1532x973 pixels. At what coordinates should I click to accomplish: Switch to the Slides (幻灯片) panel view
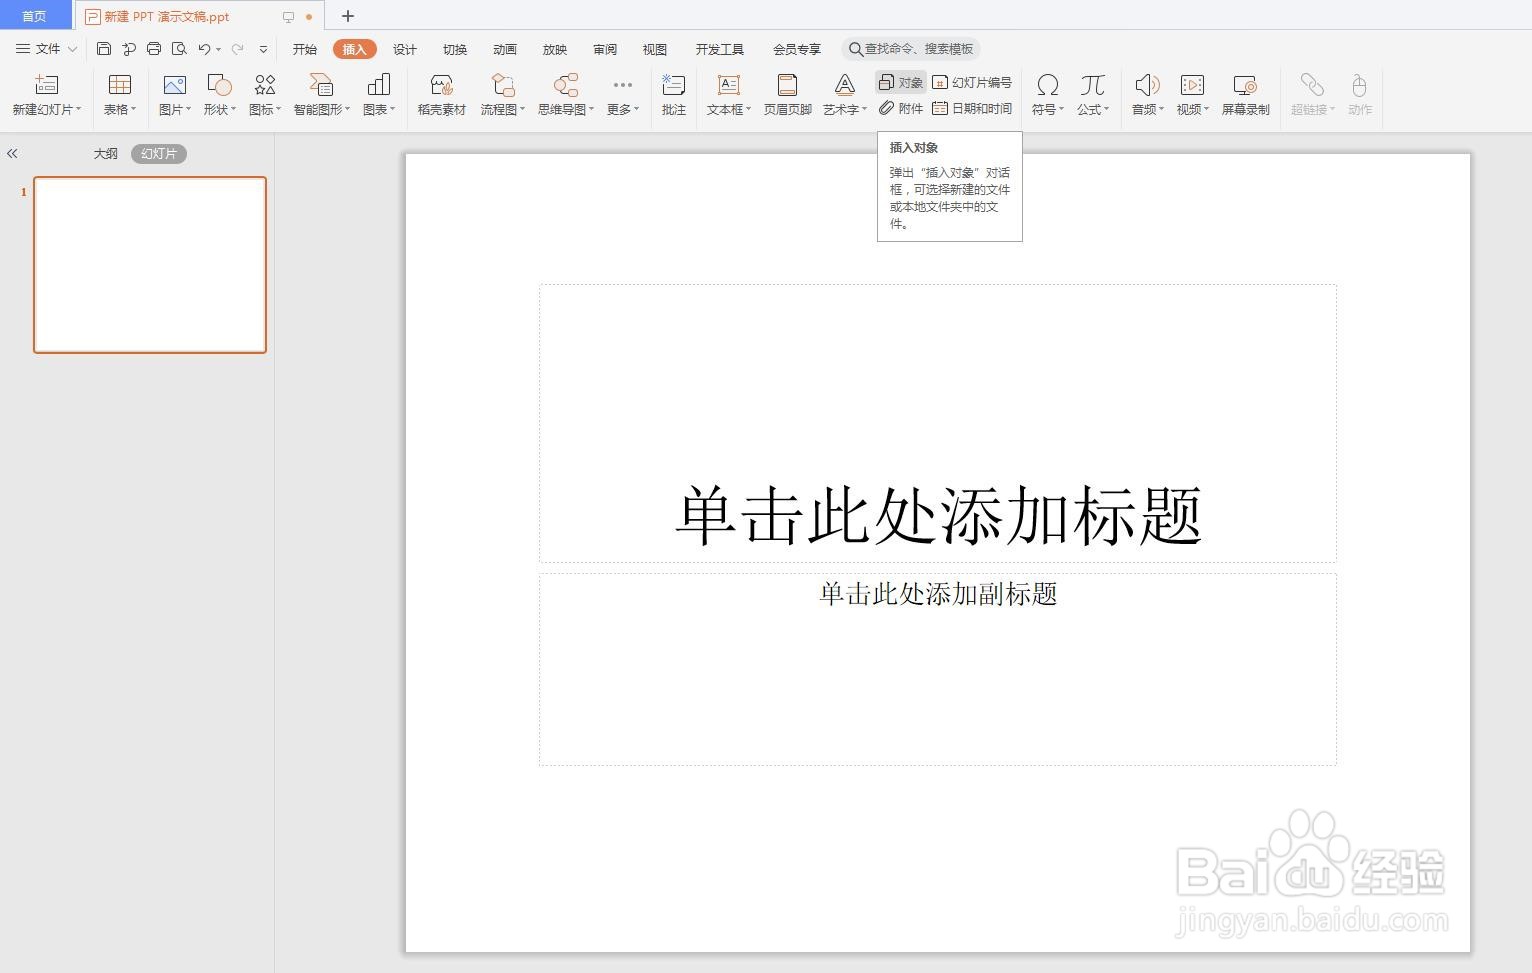point(159,153)
